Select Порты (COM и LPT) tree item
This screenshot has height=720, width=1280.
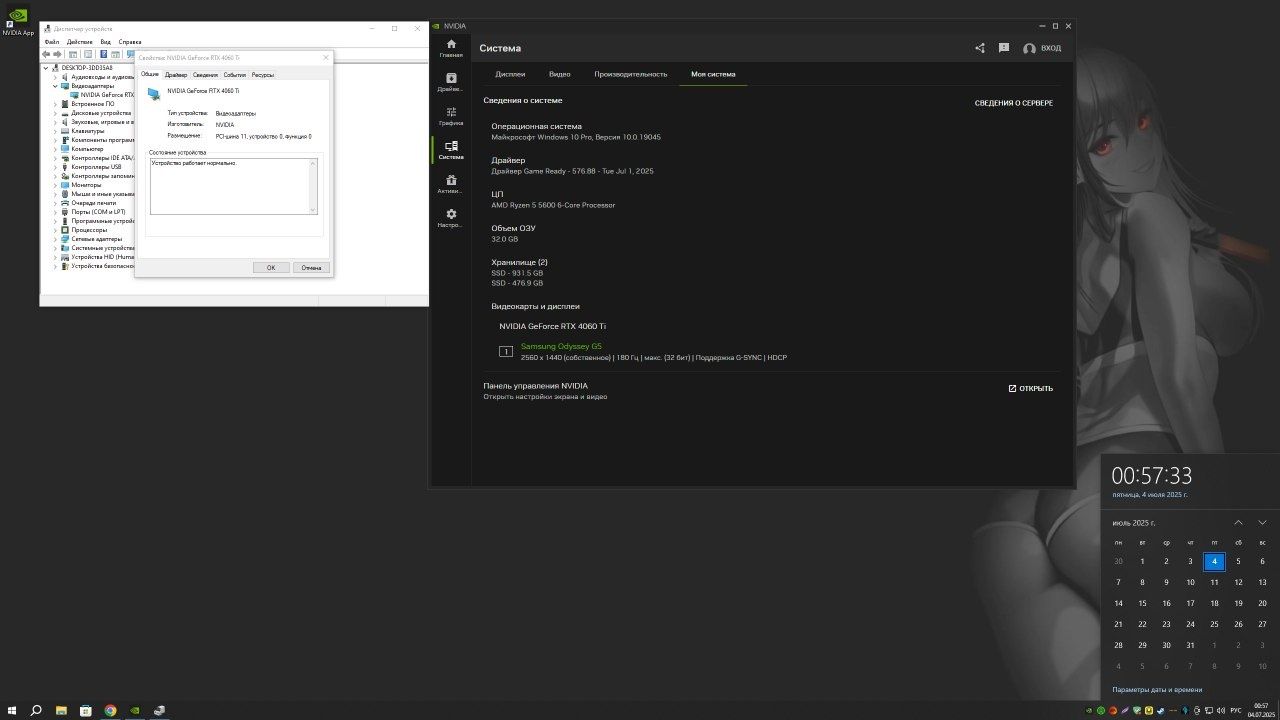(98, 212)
